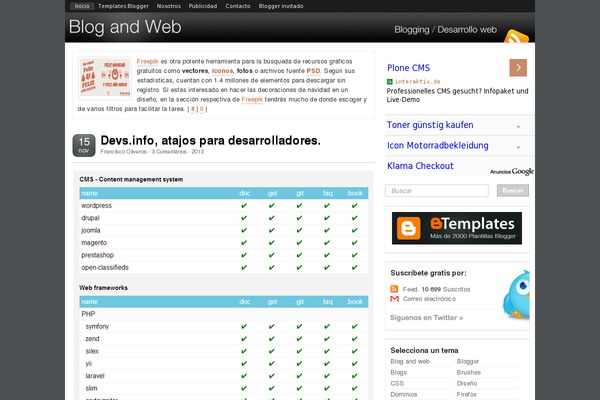The height and width of the screenshot is (400, 600).
Task: Open the Publicidad menu item
Action: (x=203, y=6)
